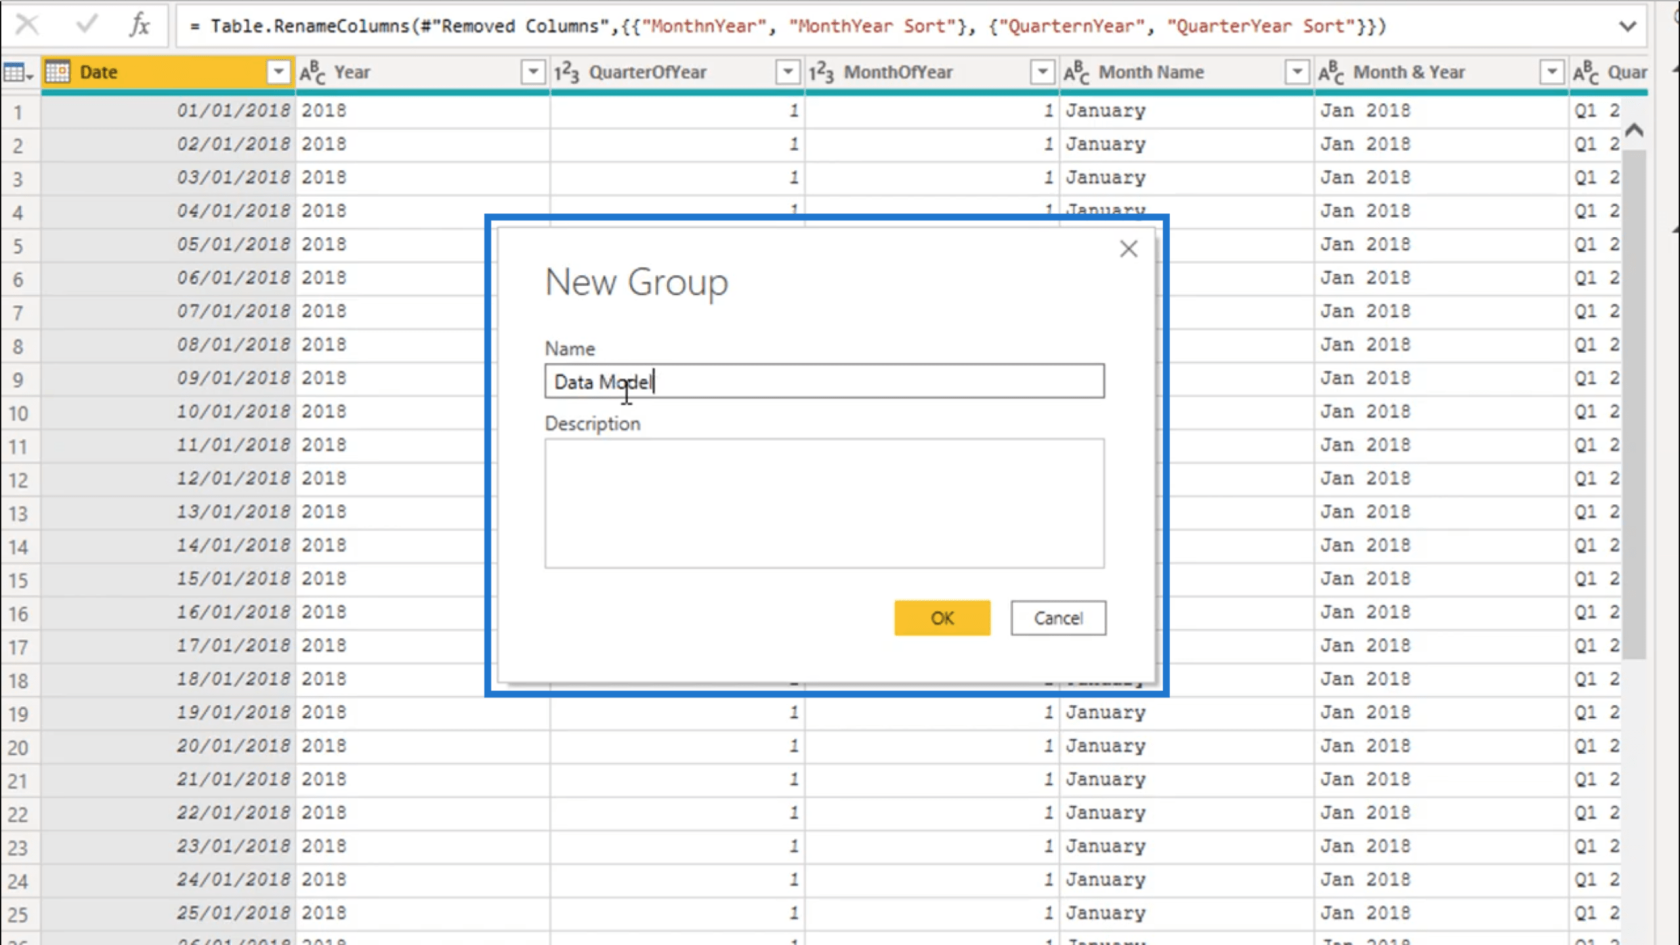Click the Date column type icon
The width and height of the screenshot is (1680, 945).
click(58, 72)
